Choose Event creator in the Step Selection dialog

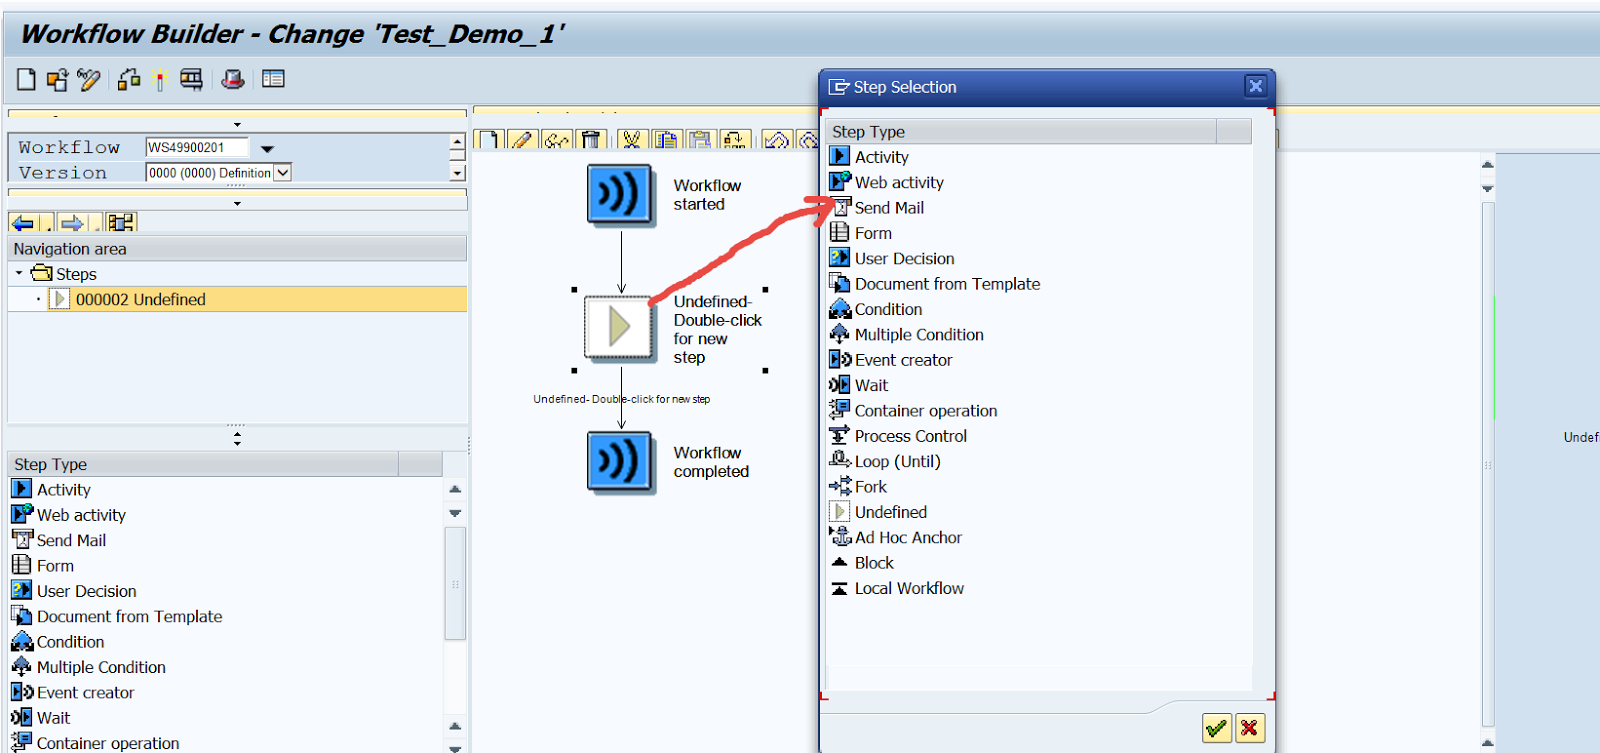(903, 360)
